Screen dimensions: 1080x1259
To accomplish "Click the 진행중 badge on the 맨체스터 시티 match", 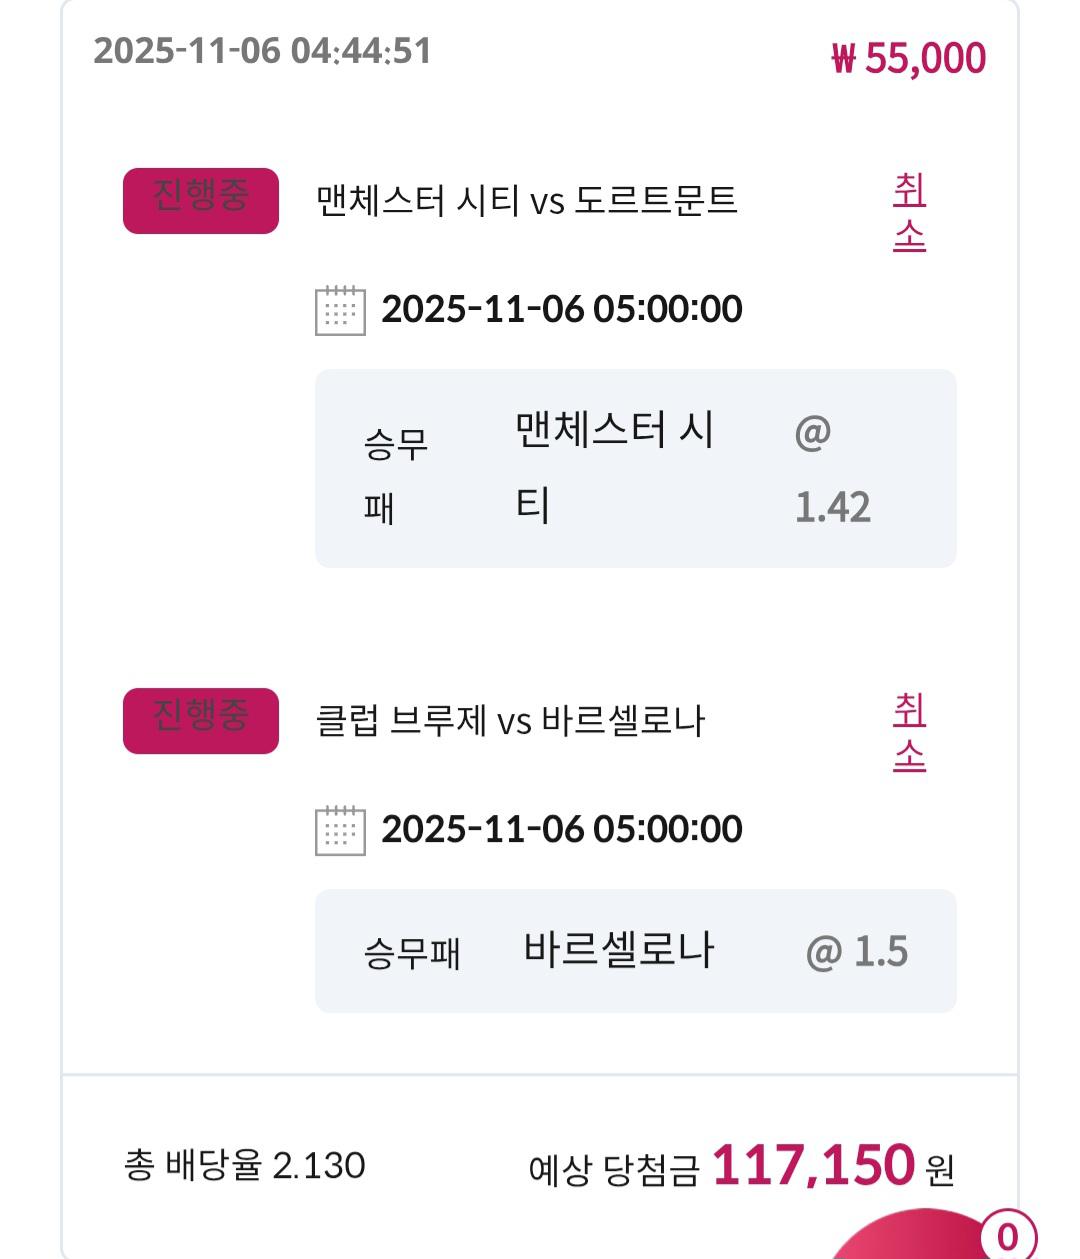I will [x=201, y=200].
